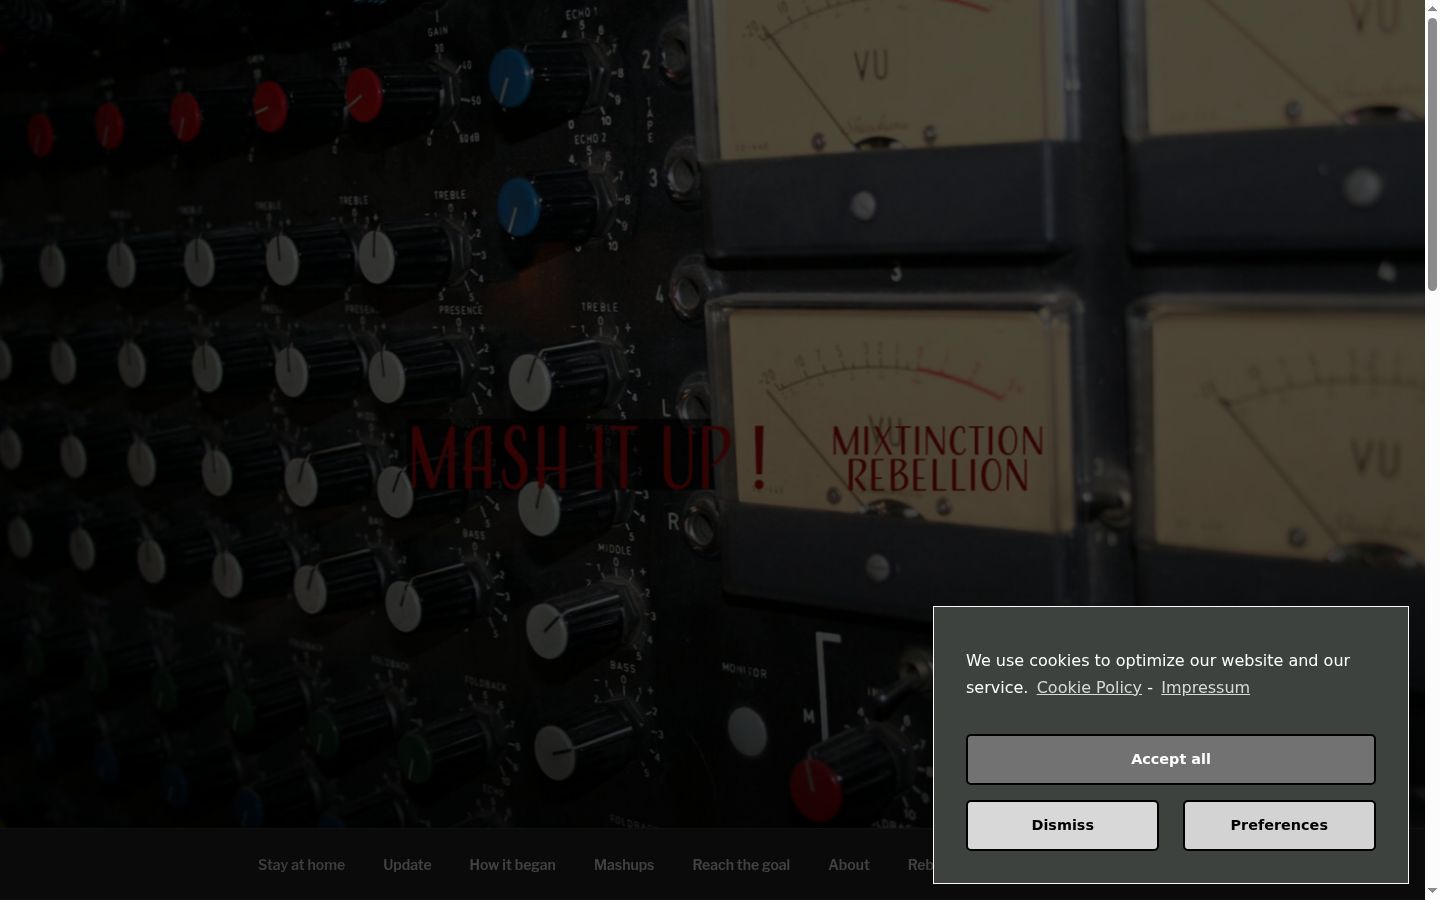
Task: Click the scrollbar down arrow
Action: pos(1432,891)
